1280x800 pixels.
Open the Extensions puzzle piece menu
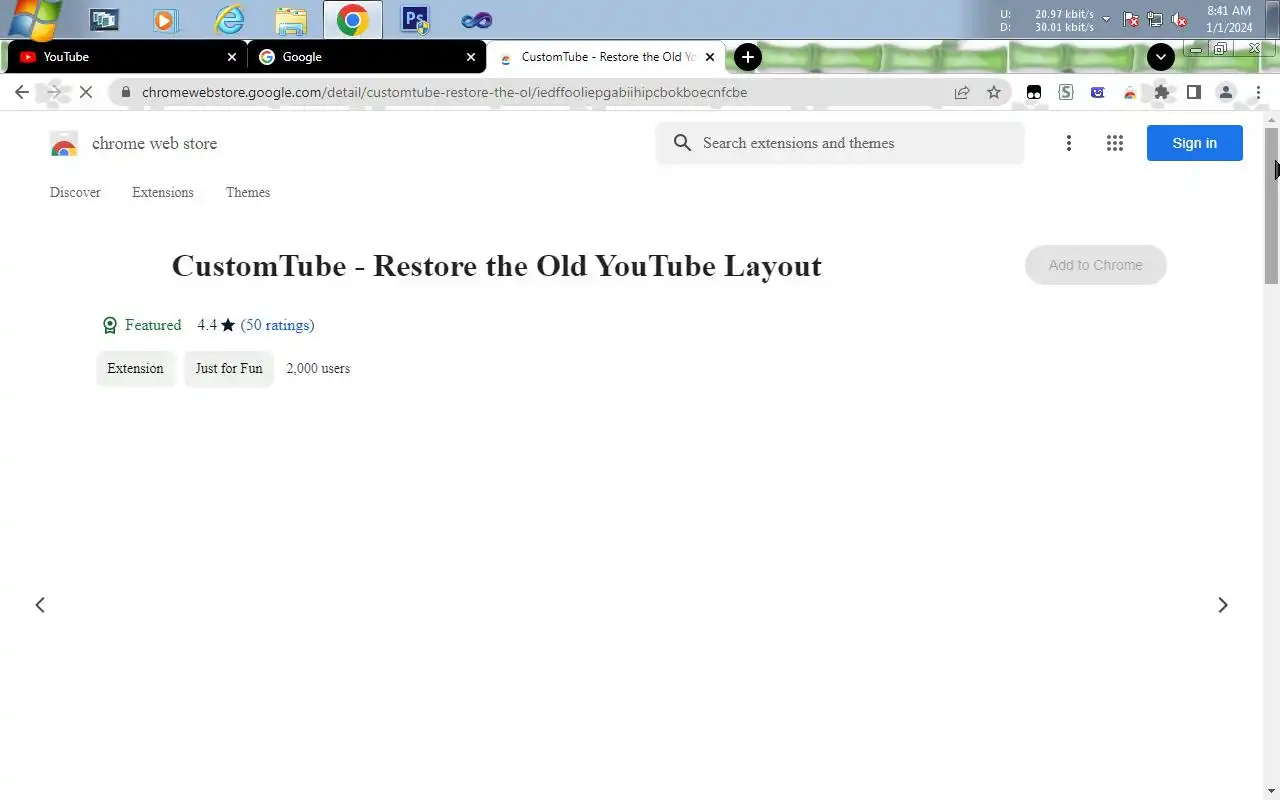(1161, 92)
